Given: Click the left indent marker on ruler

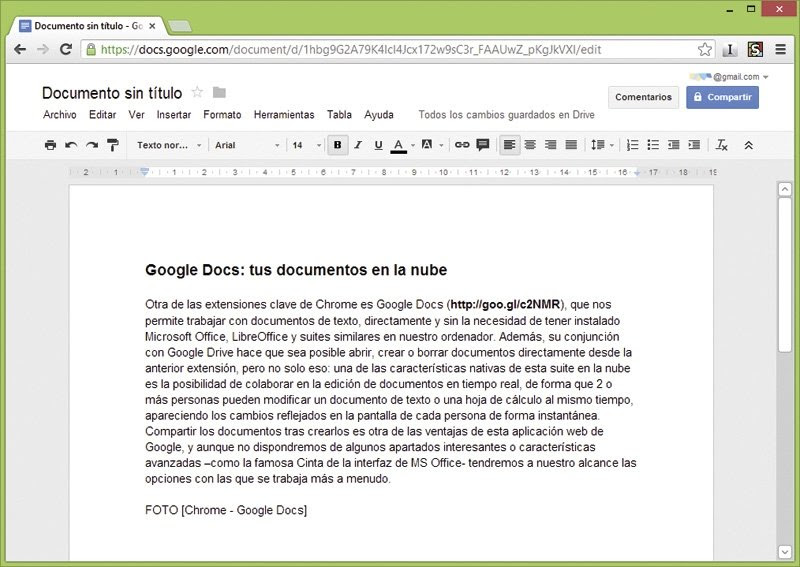Looking at the screenshot, I should click(145, 172).
